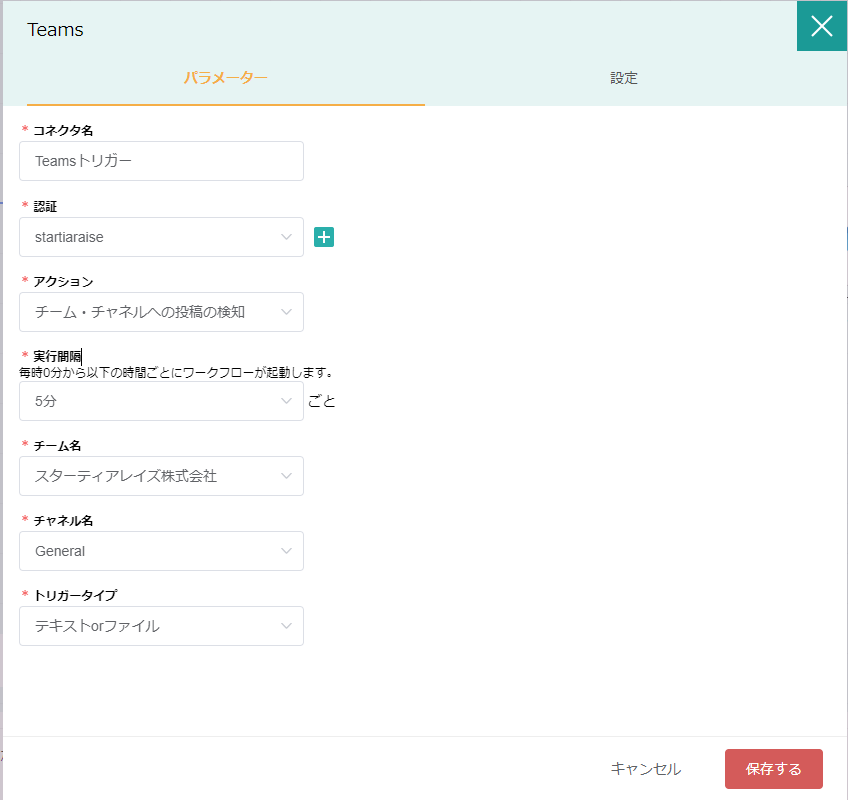Screen dimensions: 848x800
Task: Click the コネクタ名 input field
Action: 161,161
